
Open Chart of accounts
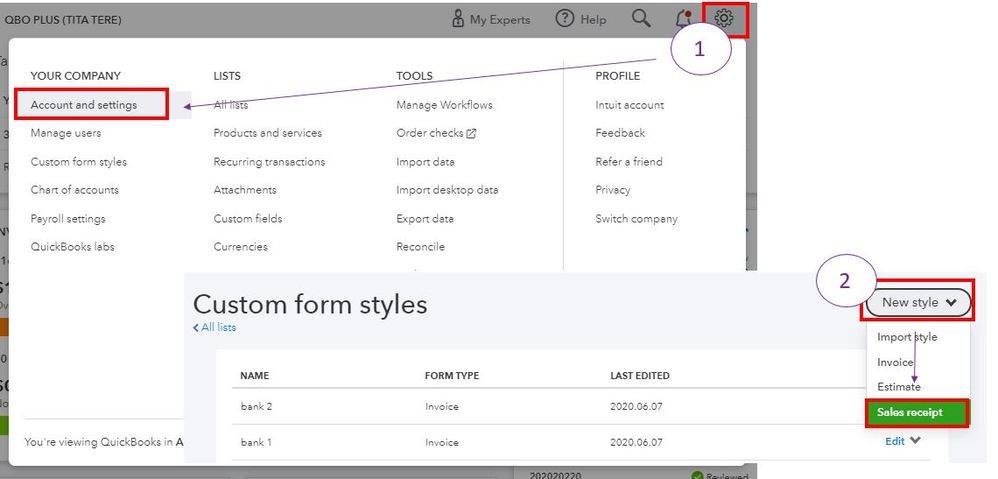pyautogui.click(x=75, y=190)
